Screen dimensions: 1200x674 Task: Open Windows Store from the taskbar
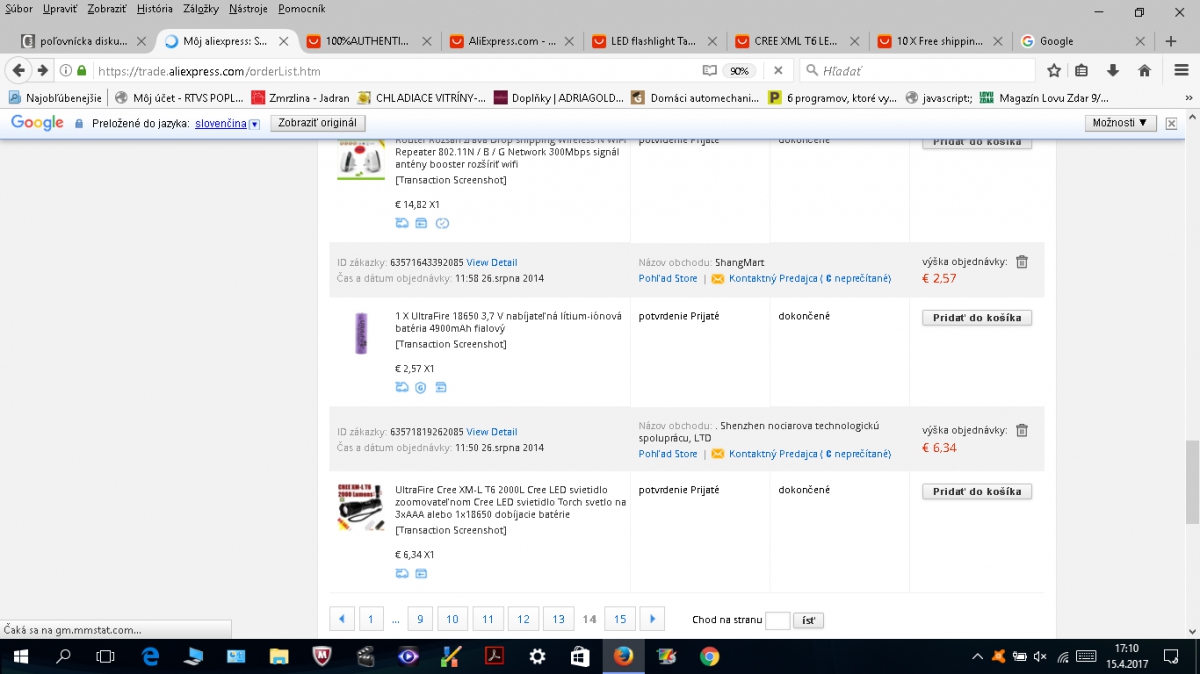(580, 657)
